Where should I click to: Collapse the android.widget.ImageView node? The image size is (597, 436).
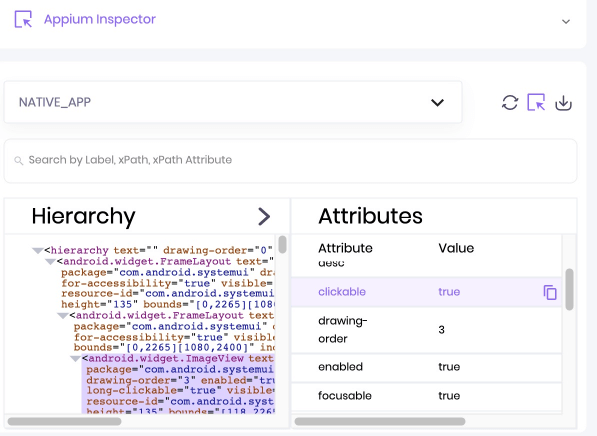click(75, 359)
